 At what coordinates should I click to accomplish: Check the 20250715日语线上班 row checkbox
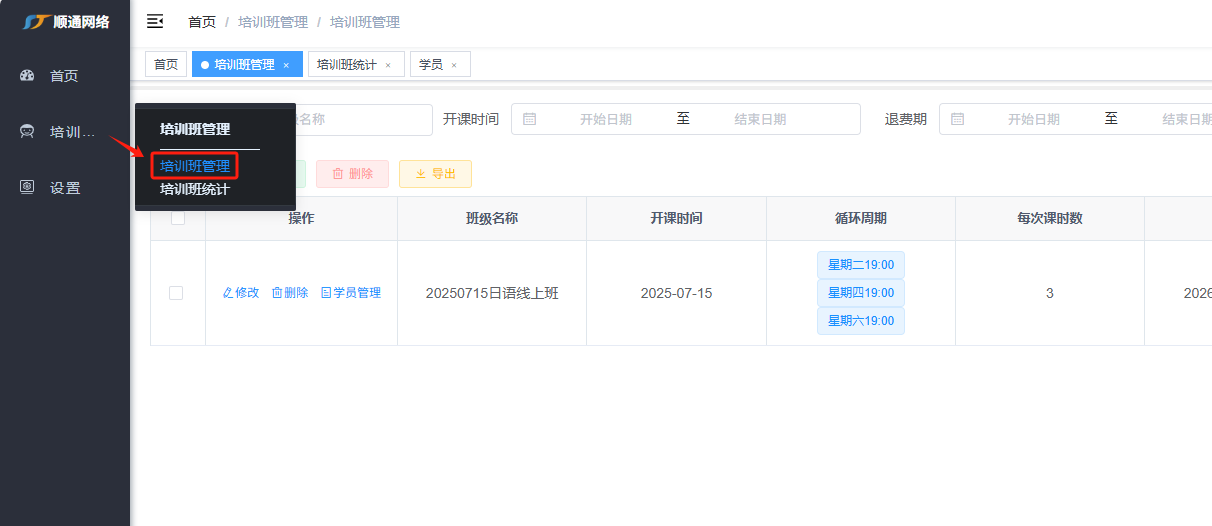(176, 293)
